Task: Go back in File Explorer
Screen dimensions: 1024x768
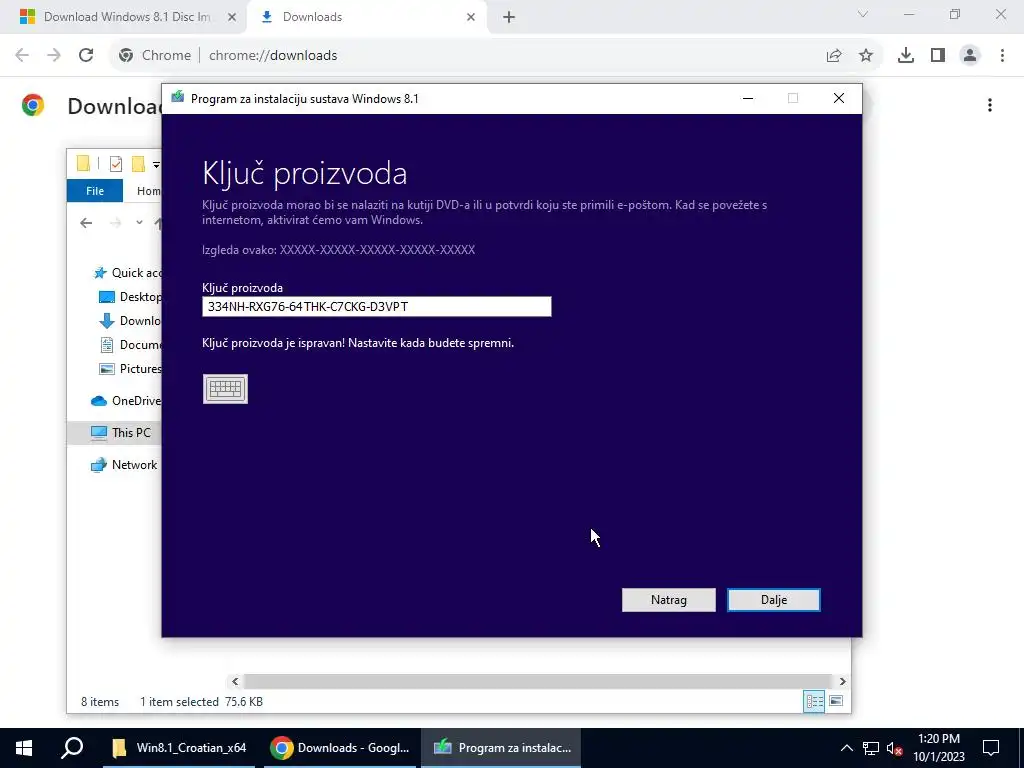Action: 86,223
